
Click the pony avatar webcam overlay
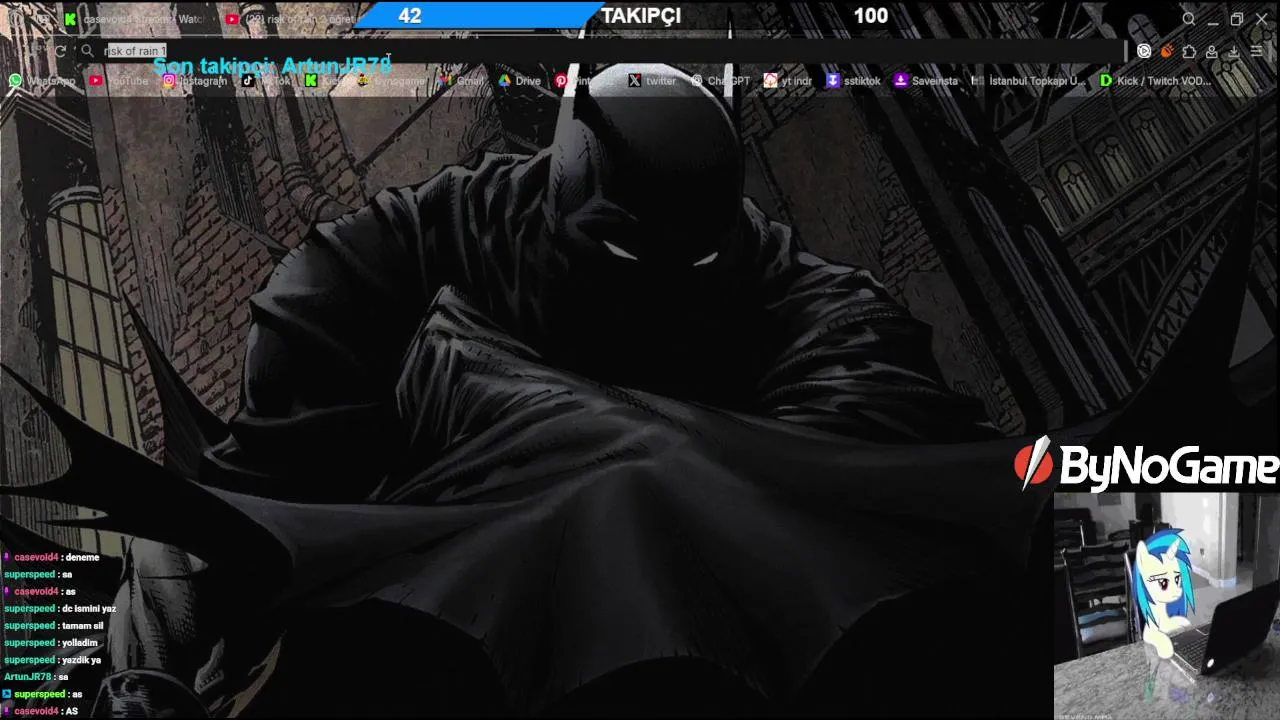1166,605
